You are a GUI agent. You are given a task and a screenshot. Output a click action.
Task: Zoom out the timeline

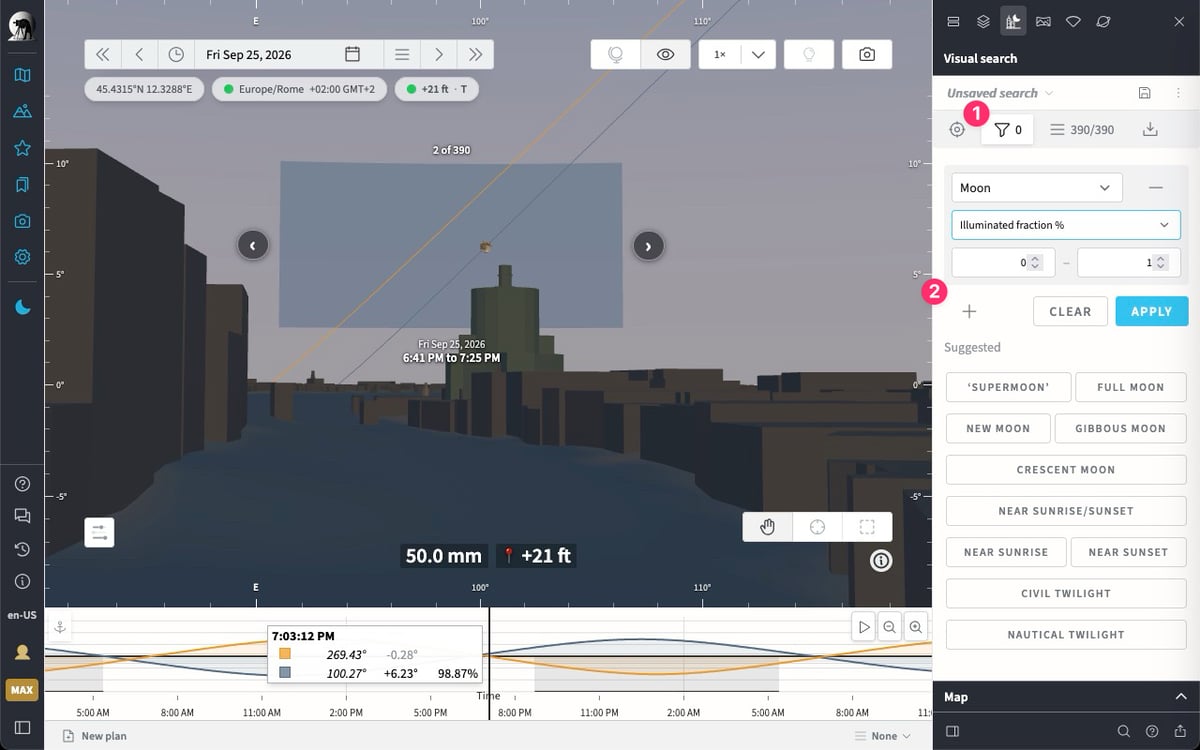click(x=889, y=627)
